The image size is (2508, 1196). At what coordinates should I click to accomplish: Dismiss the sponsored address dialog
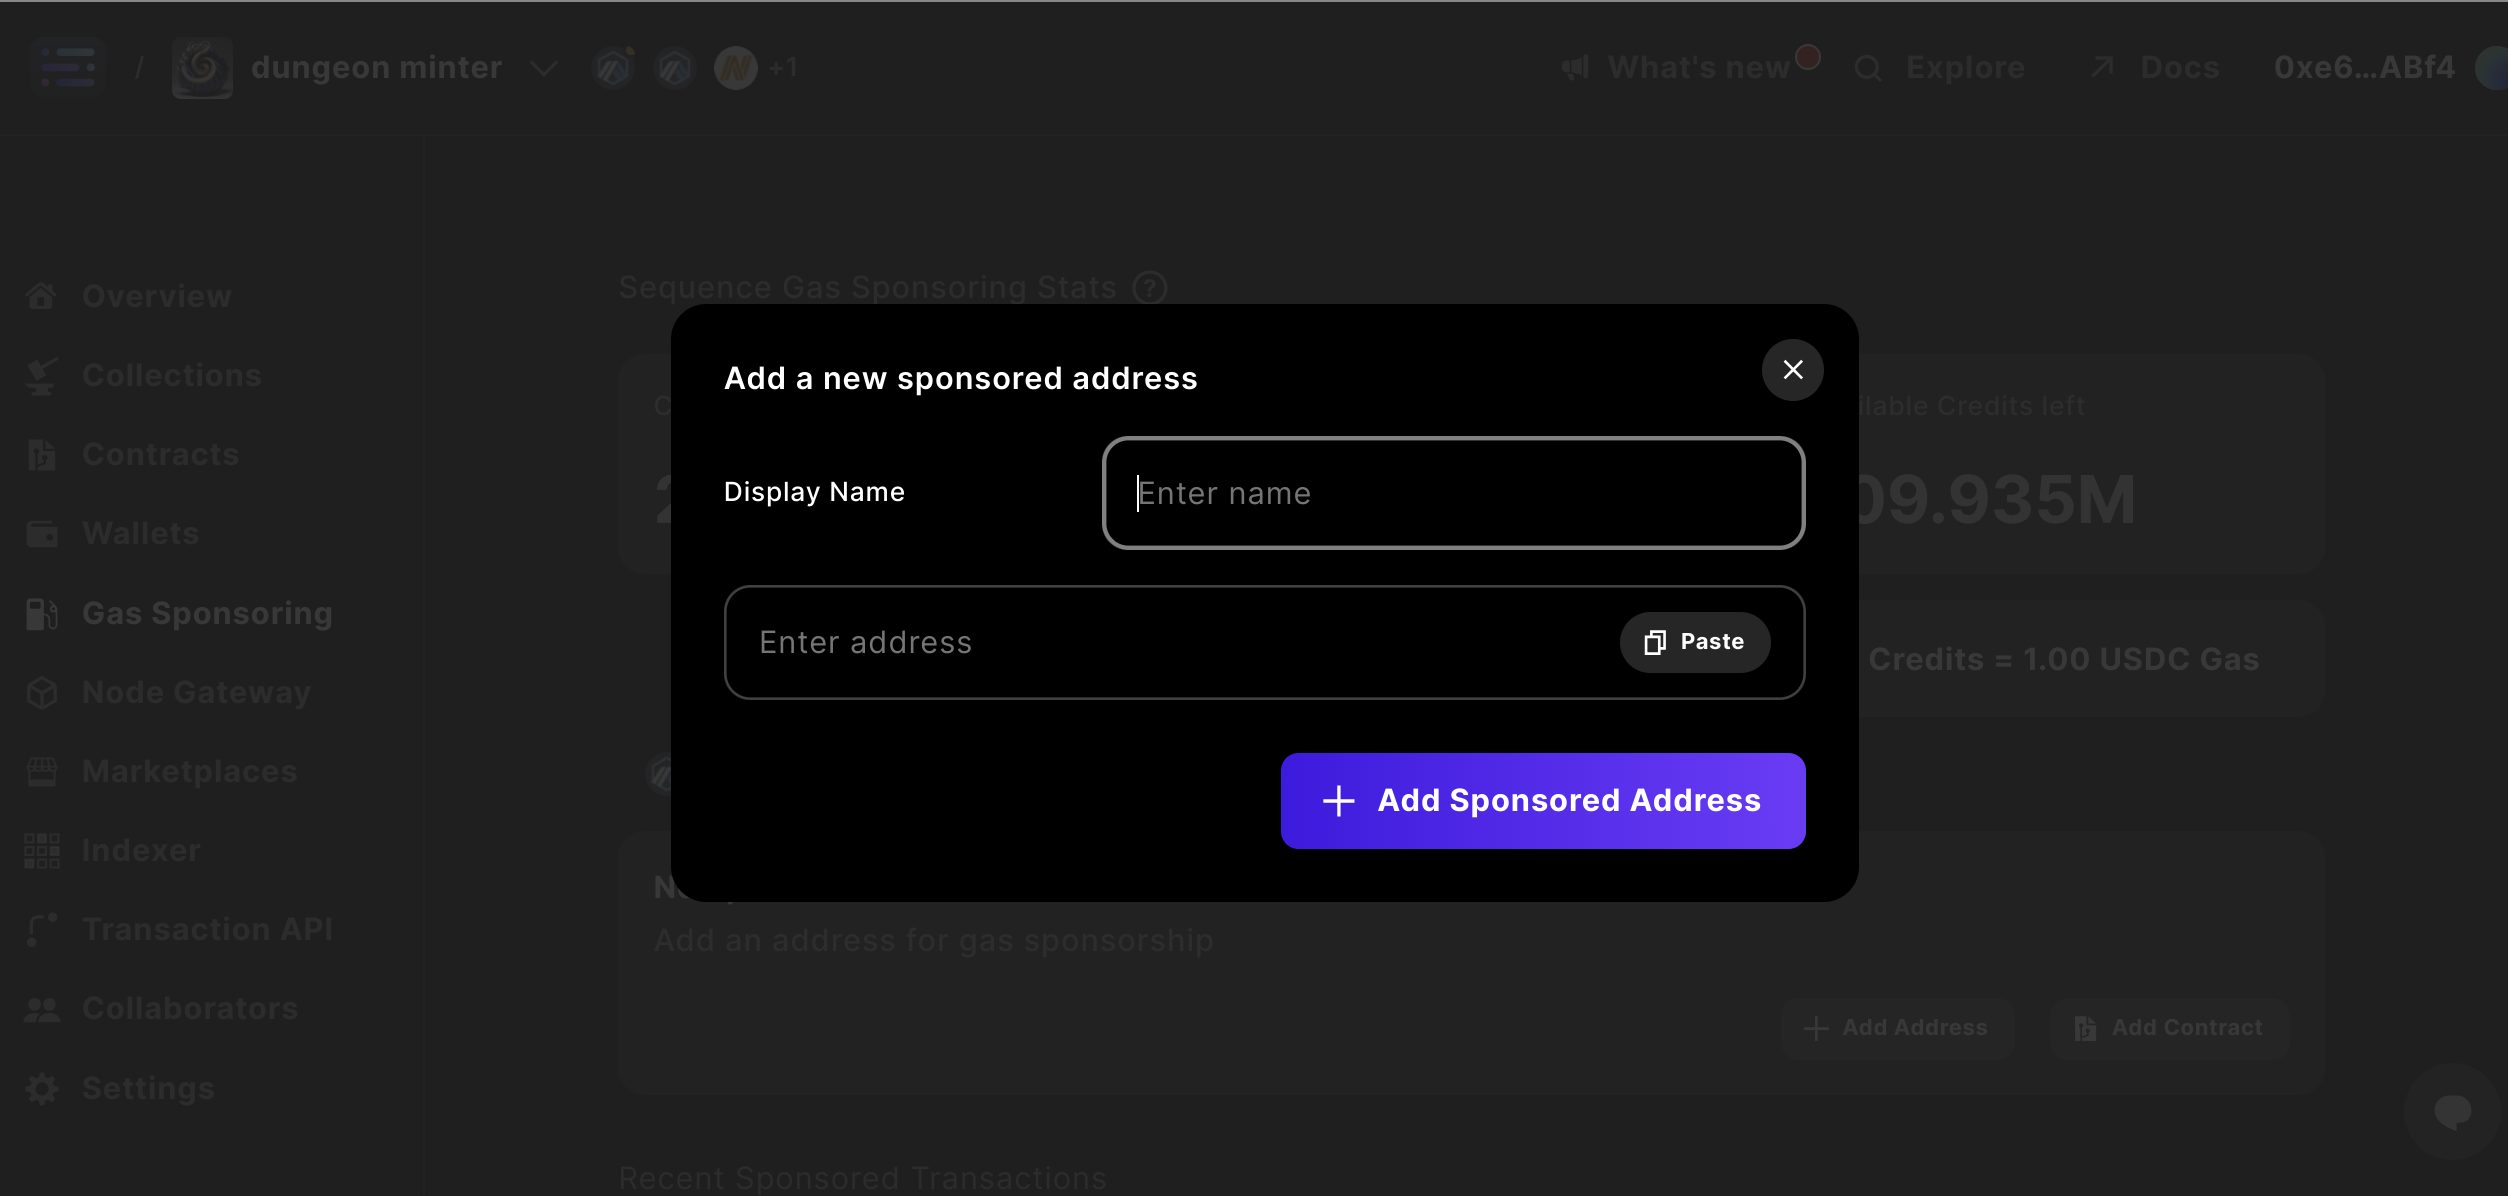pyautogui.click(x=1792, y=370)
